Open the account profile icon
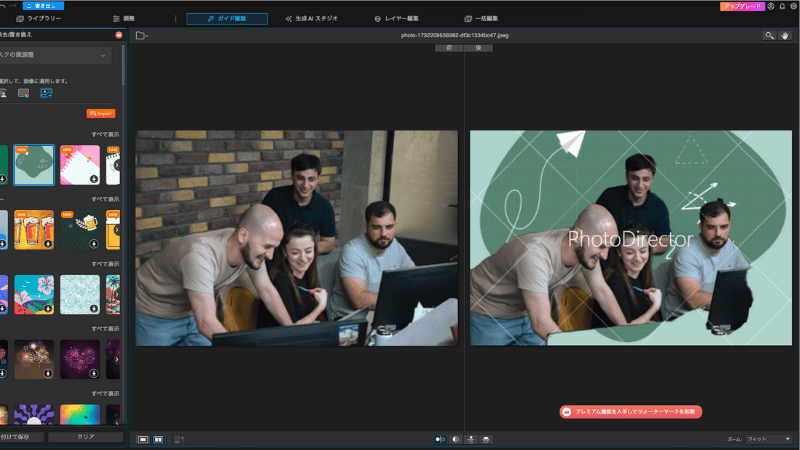The width and height of the screenshot is (800, 450). pyautogui.click(x=771, y=6)
